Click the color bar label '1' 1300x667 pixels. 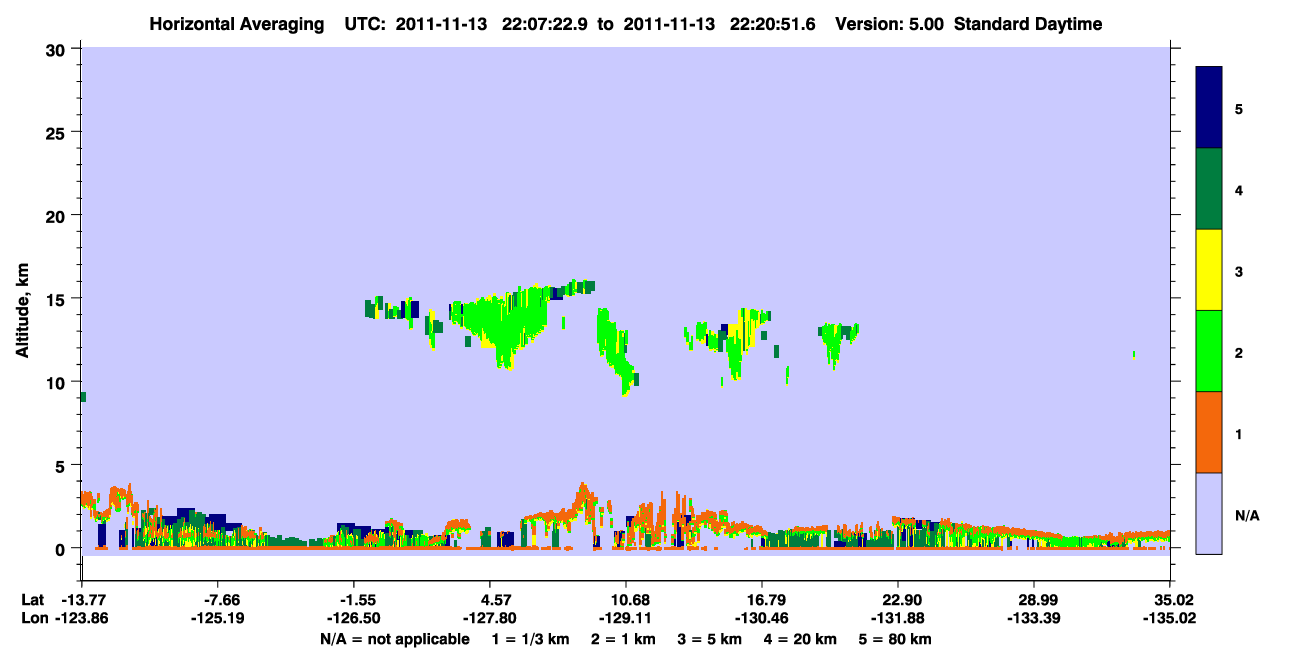point(1239,434)
